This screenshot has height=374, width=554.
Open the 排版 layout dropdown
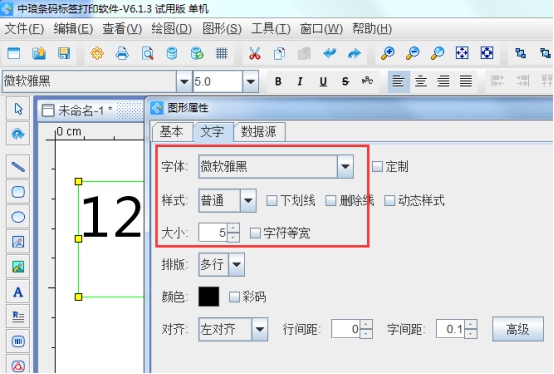click(x=236, y=264)
